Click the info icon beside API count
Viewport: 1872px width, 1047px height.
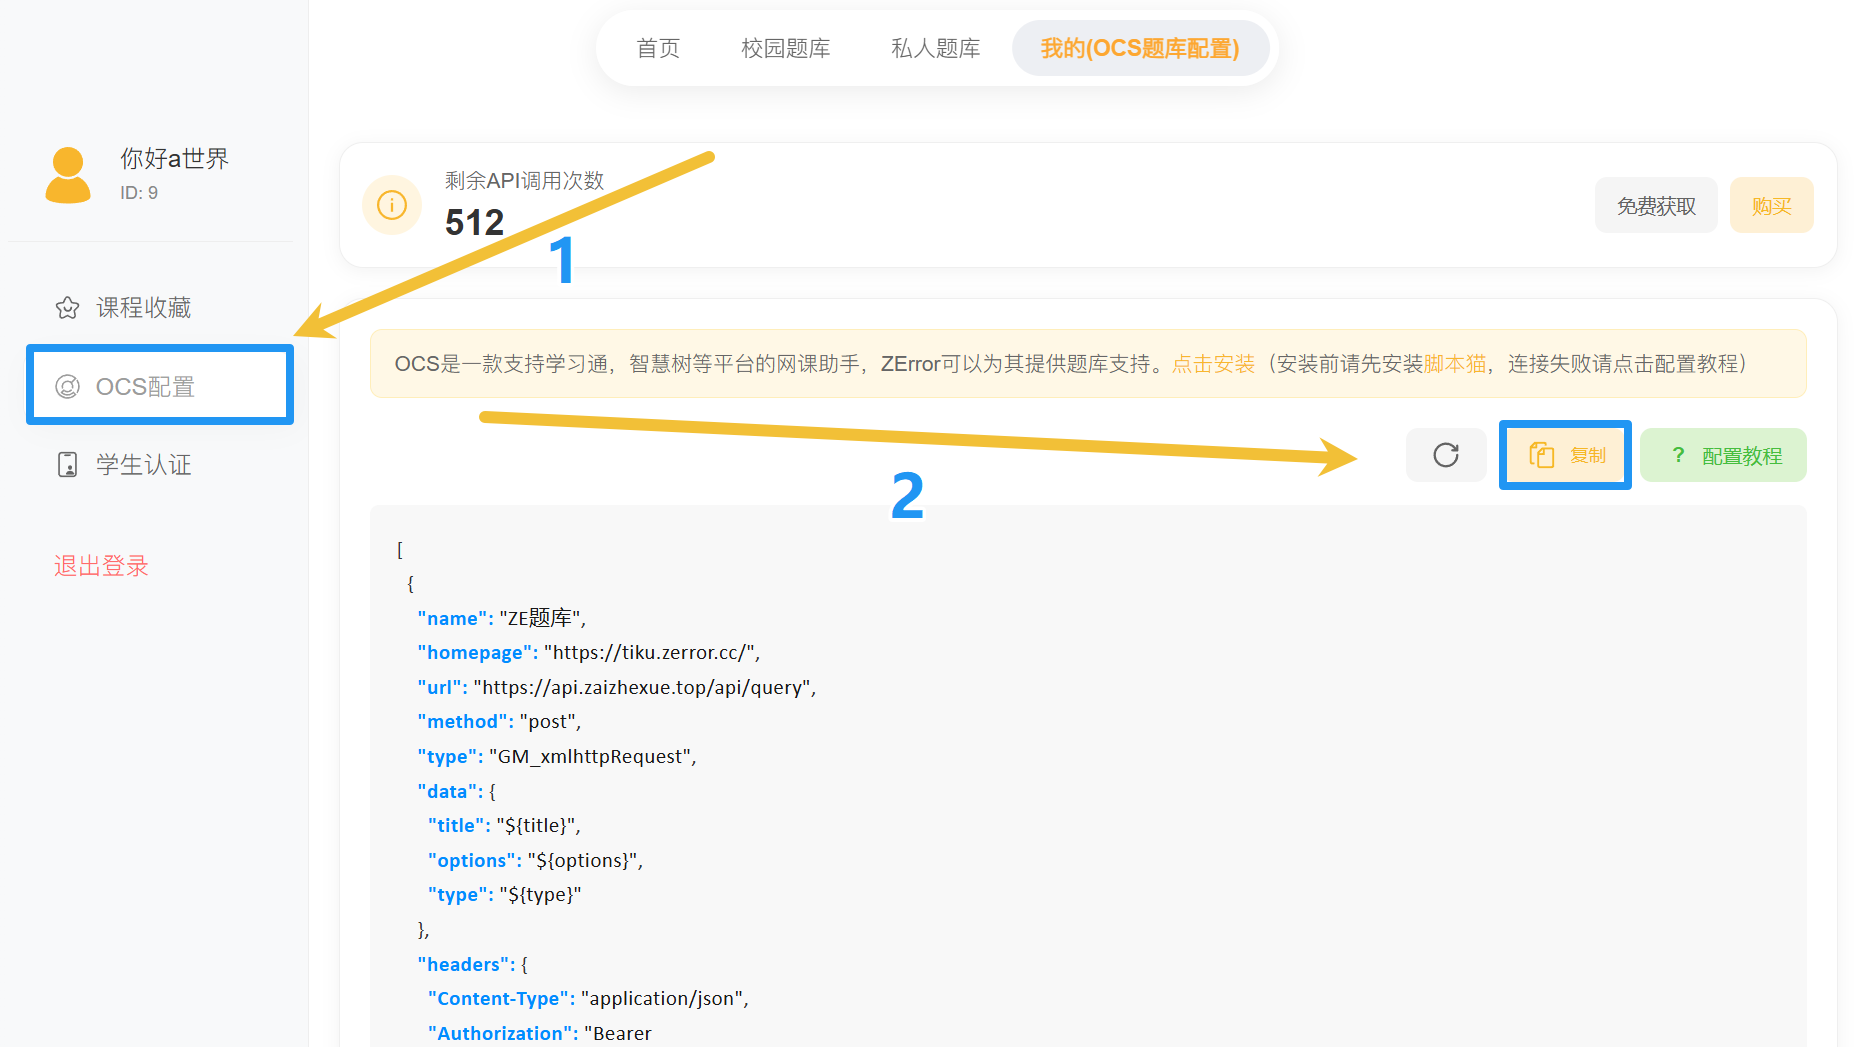(391, 205)
